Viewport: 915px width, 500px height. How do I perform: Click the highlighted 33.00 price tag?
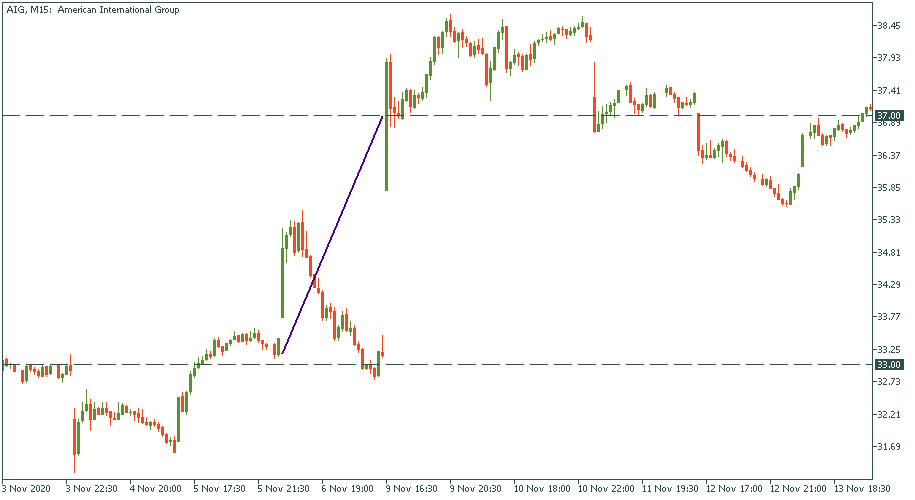coord(889,364)
